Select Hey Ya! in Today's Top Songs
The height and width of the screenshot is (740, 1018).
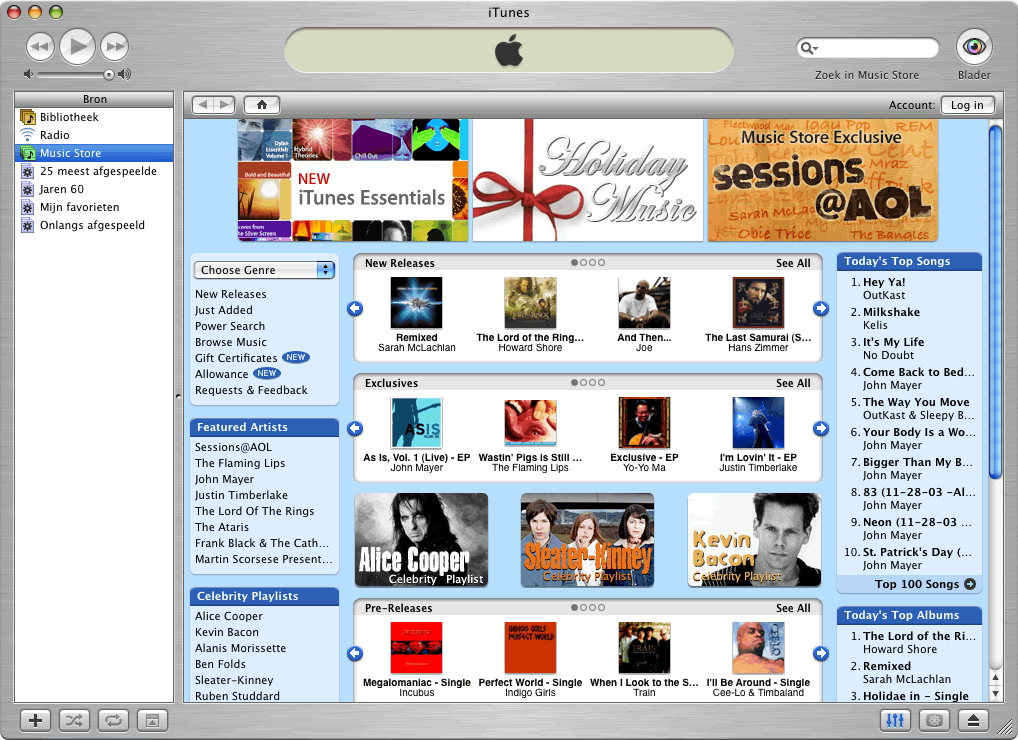(884, 282)
